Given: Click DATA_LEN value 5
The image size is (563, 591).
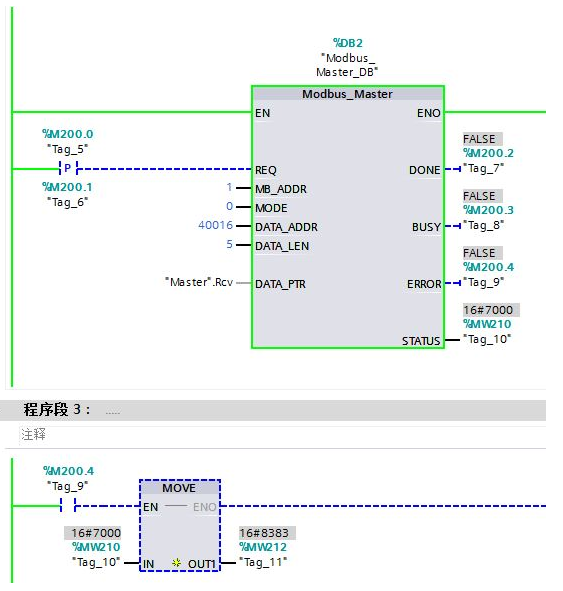Looking at the screenshot, I should [x=229, y=244].
